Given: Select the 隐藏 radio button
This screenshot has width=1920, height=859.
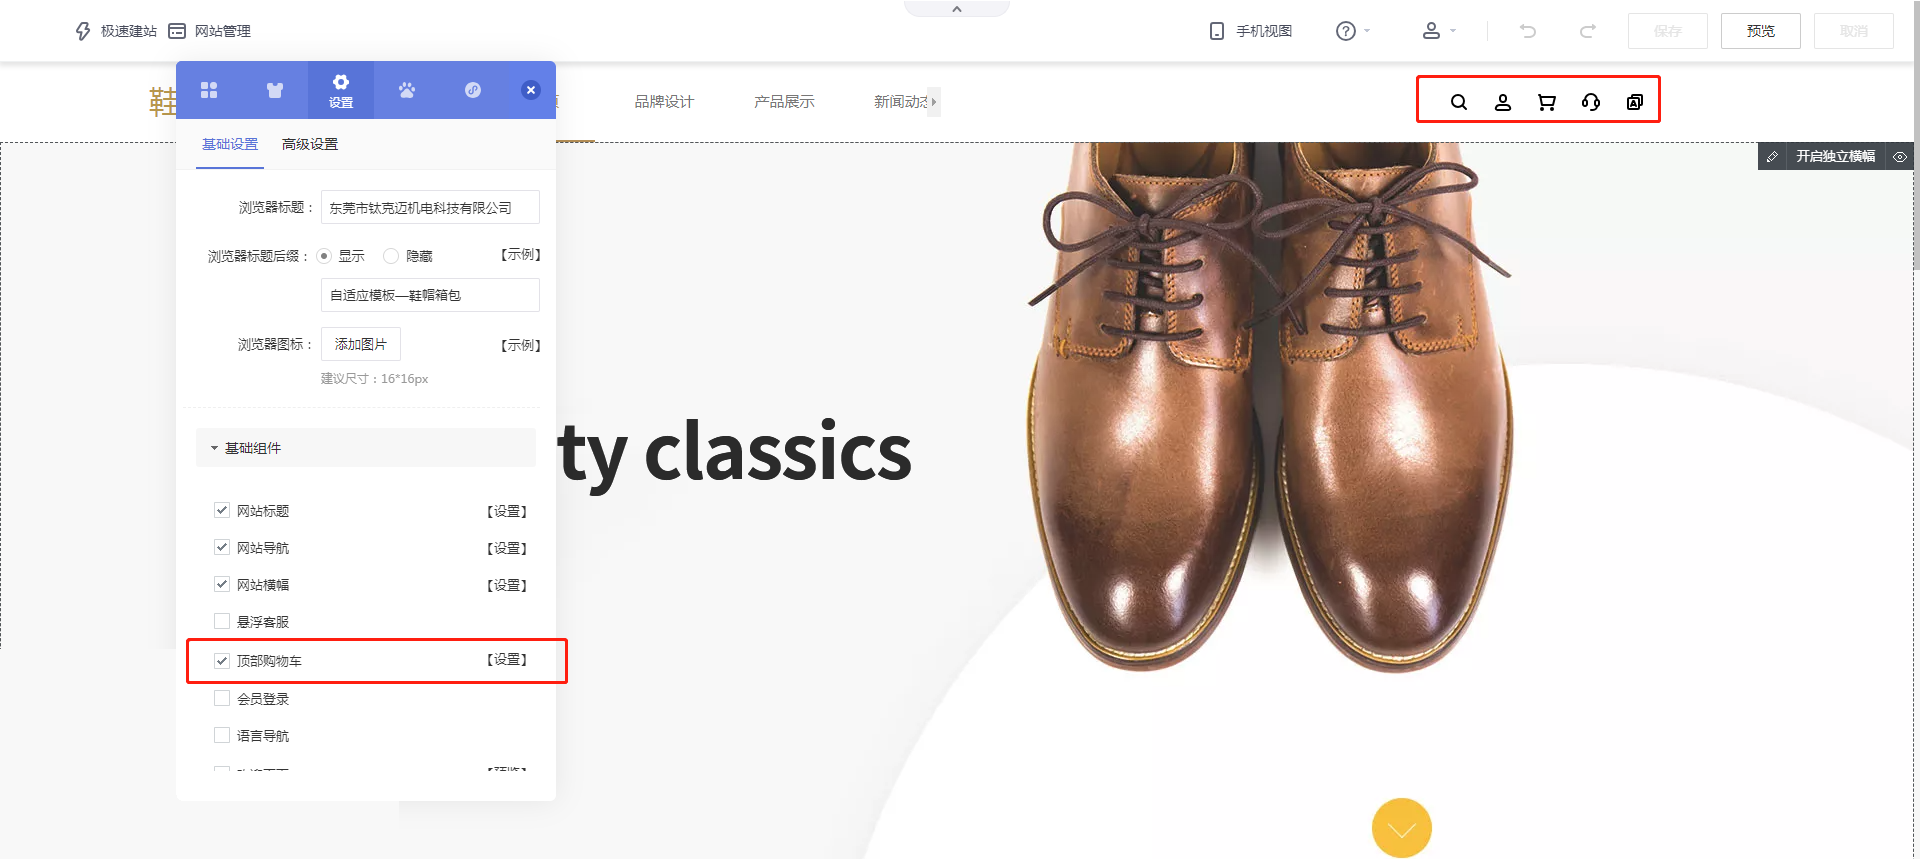Looking at the screenshot, I should click(391, 256).
